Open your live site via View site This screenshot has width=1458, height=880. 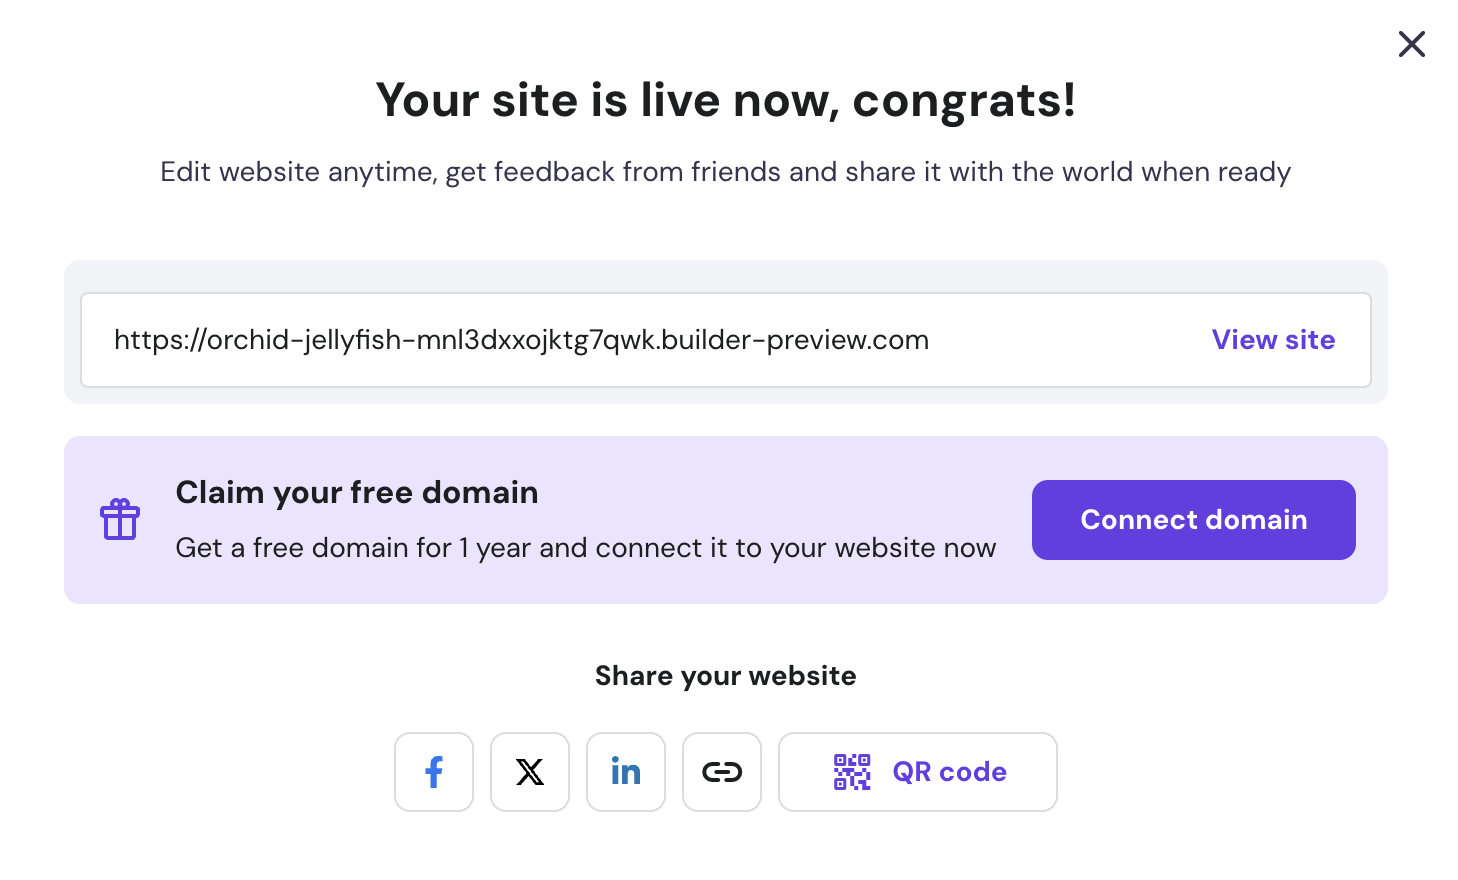pos(1272,340)
